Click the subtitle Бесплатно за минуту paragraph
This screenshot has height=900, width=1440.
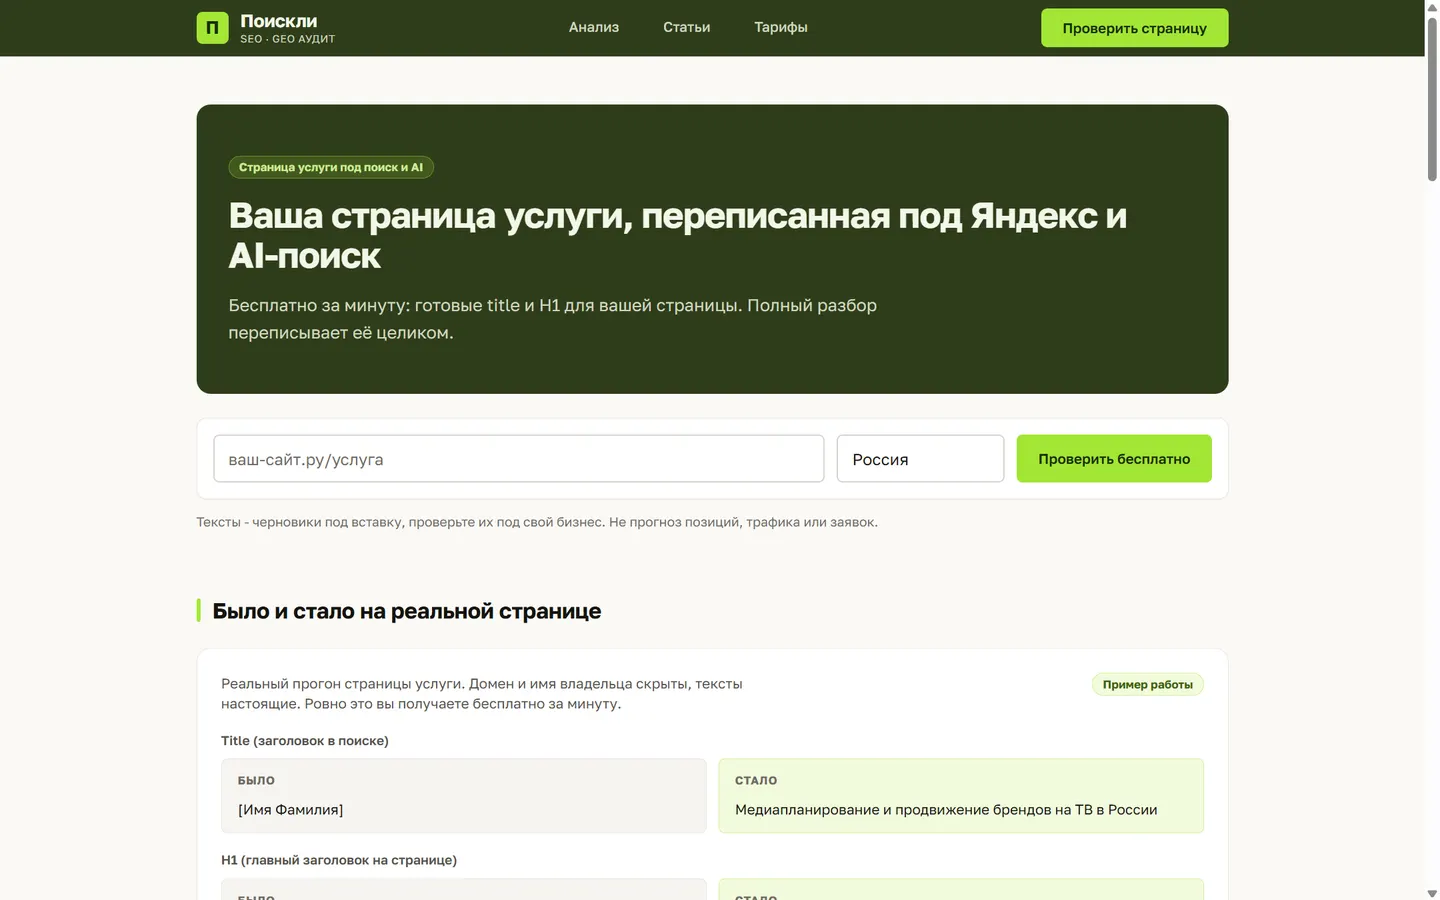[x=553, y=319]
